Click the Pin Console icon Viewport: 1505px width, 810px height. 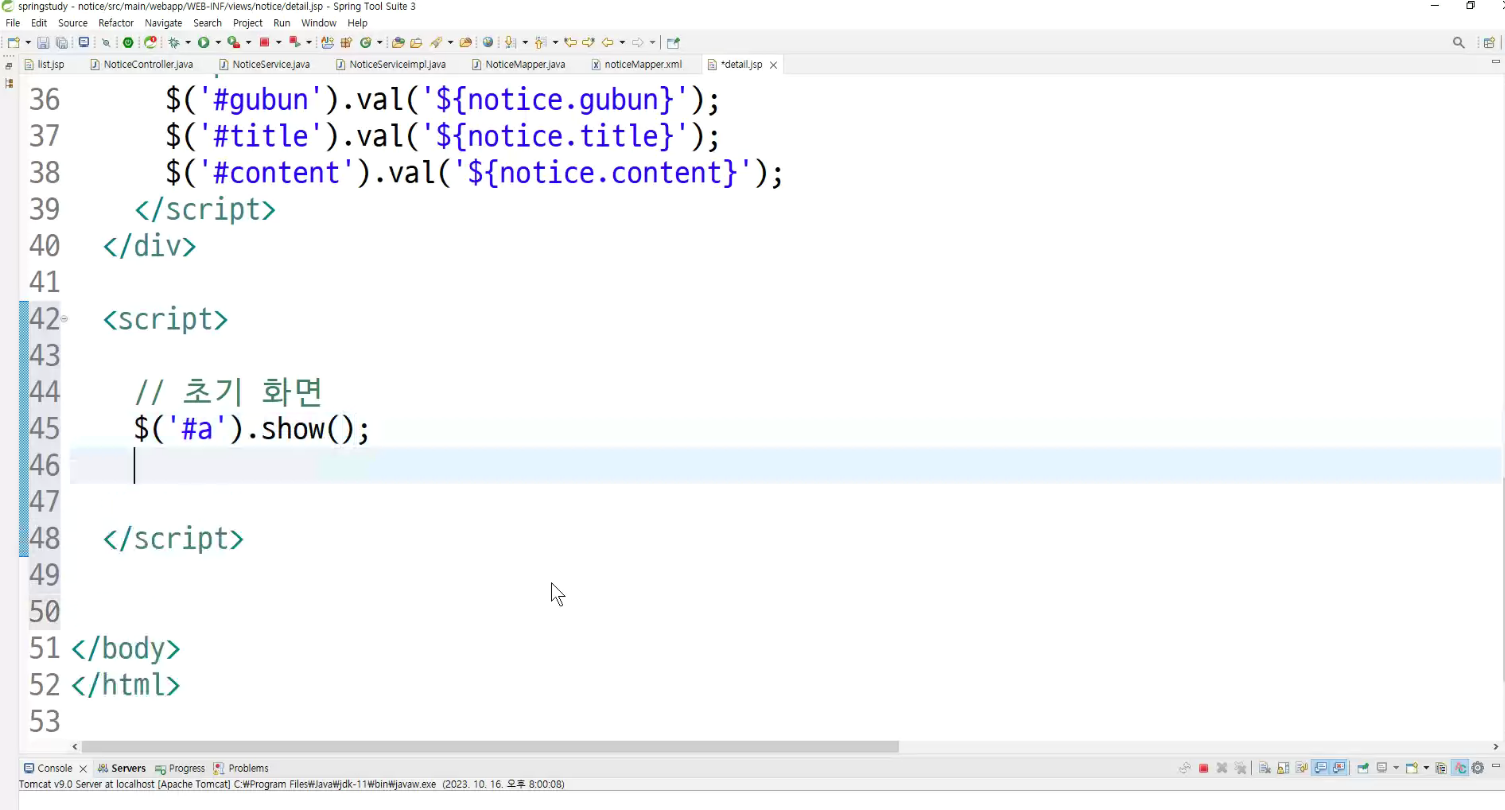(1362, 768)
